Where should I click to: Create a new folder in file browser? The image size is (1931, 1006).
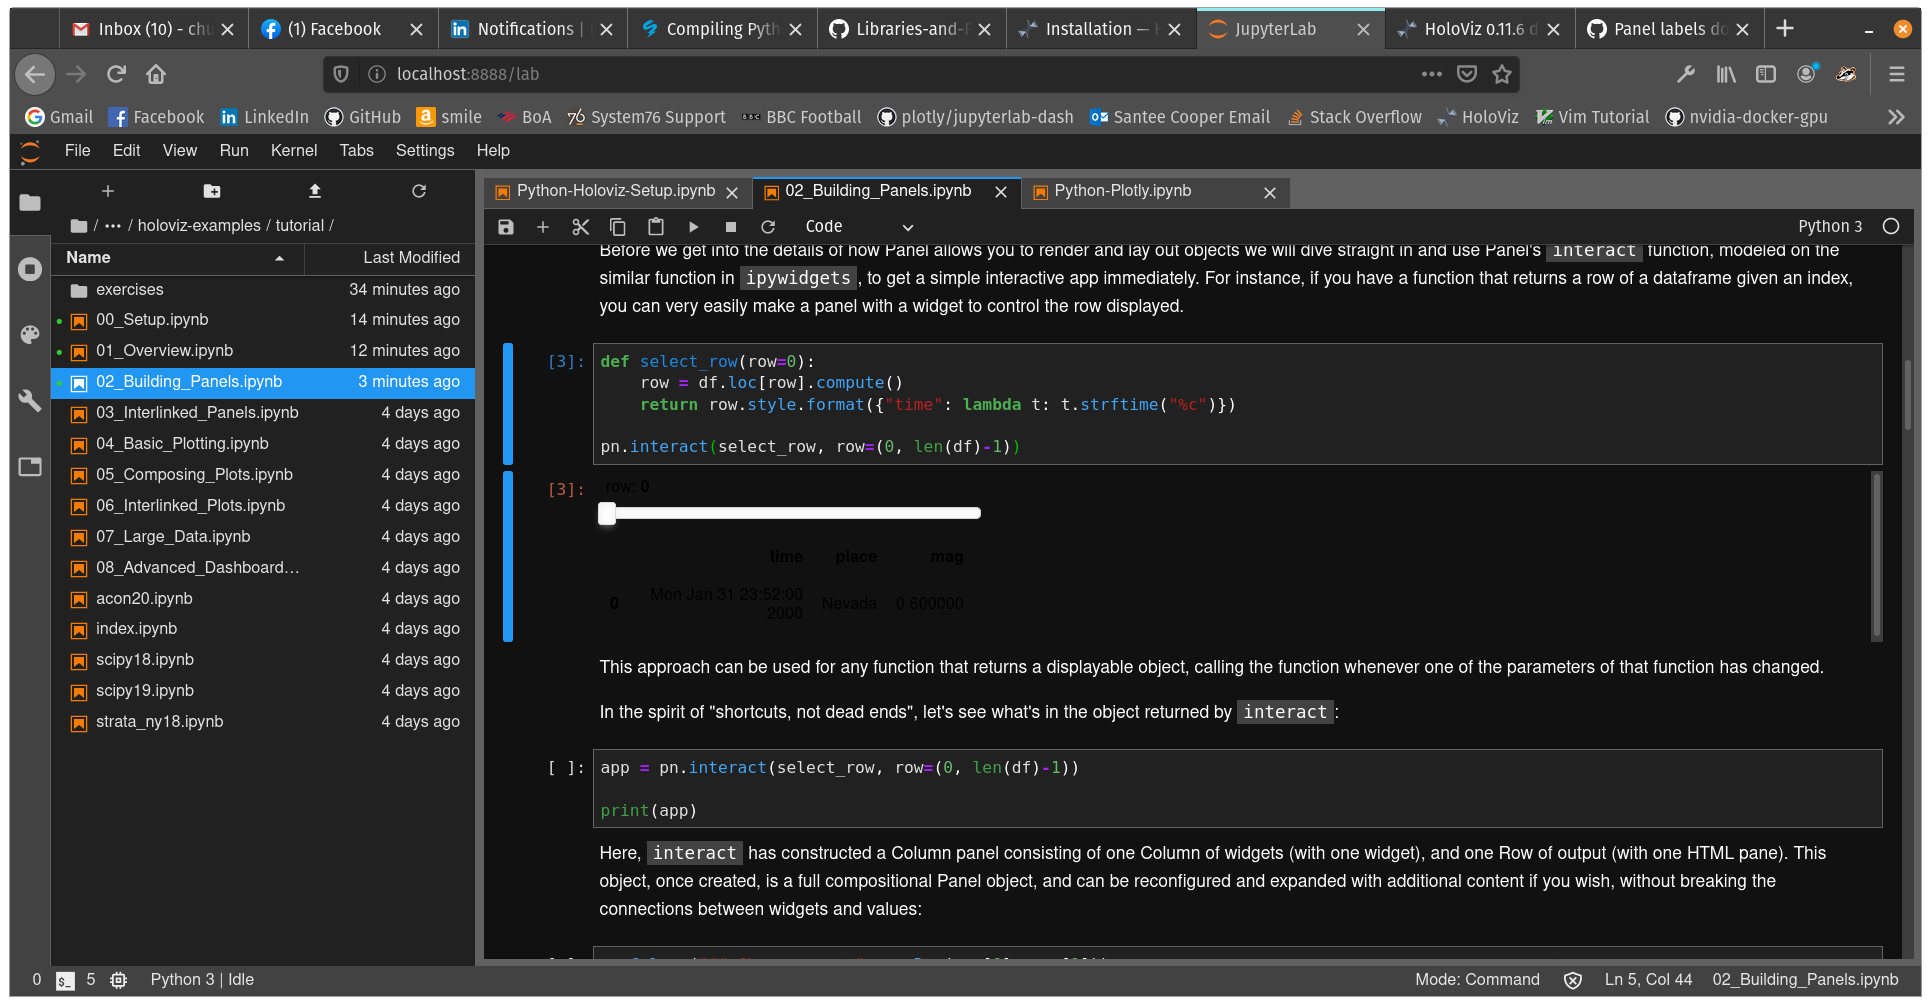[212, 191]
